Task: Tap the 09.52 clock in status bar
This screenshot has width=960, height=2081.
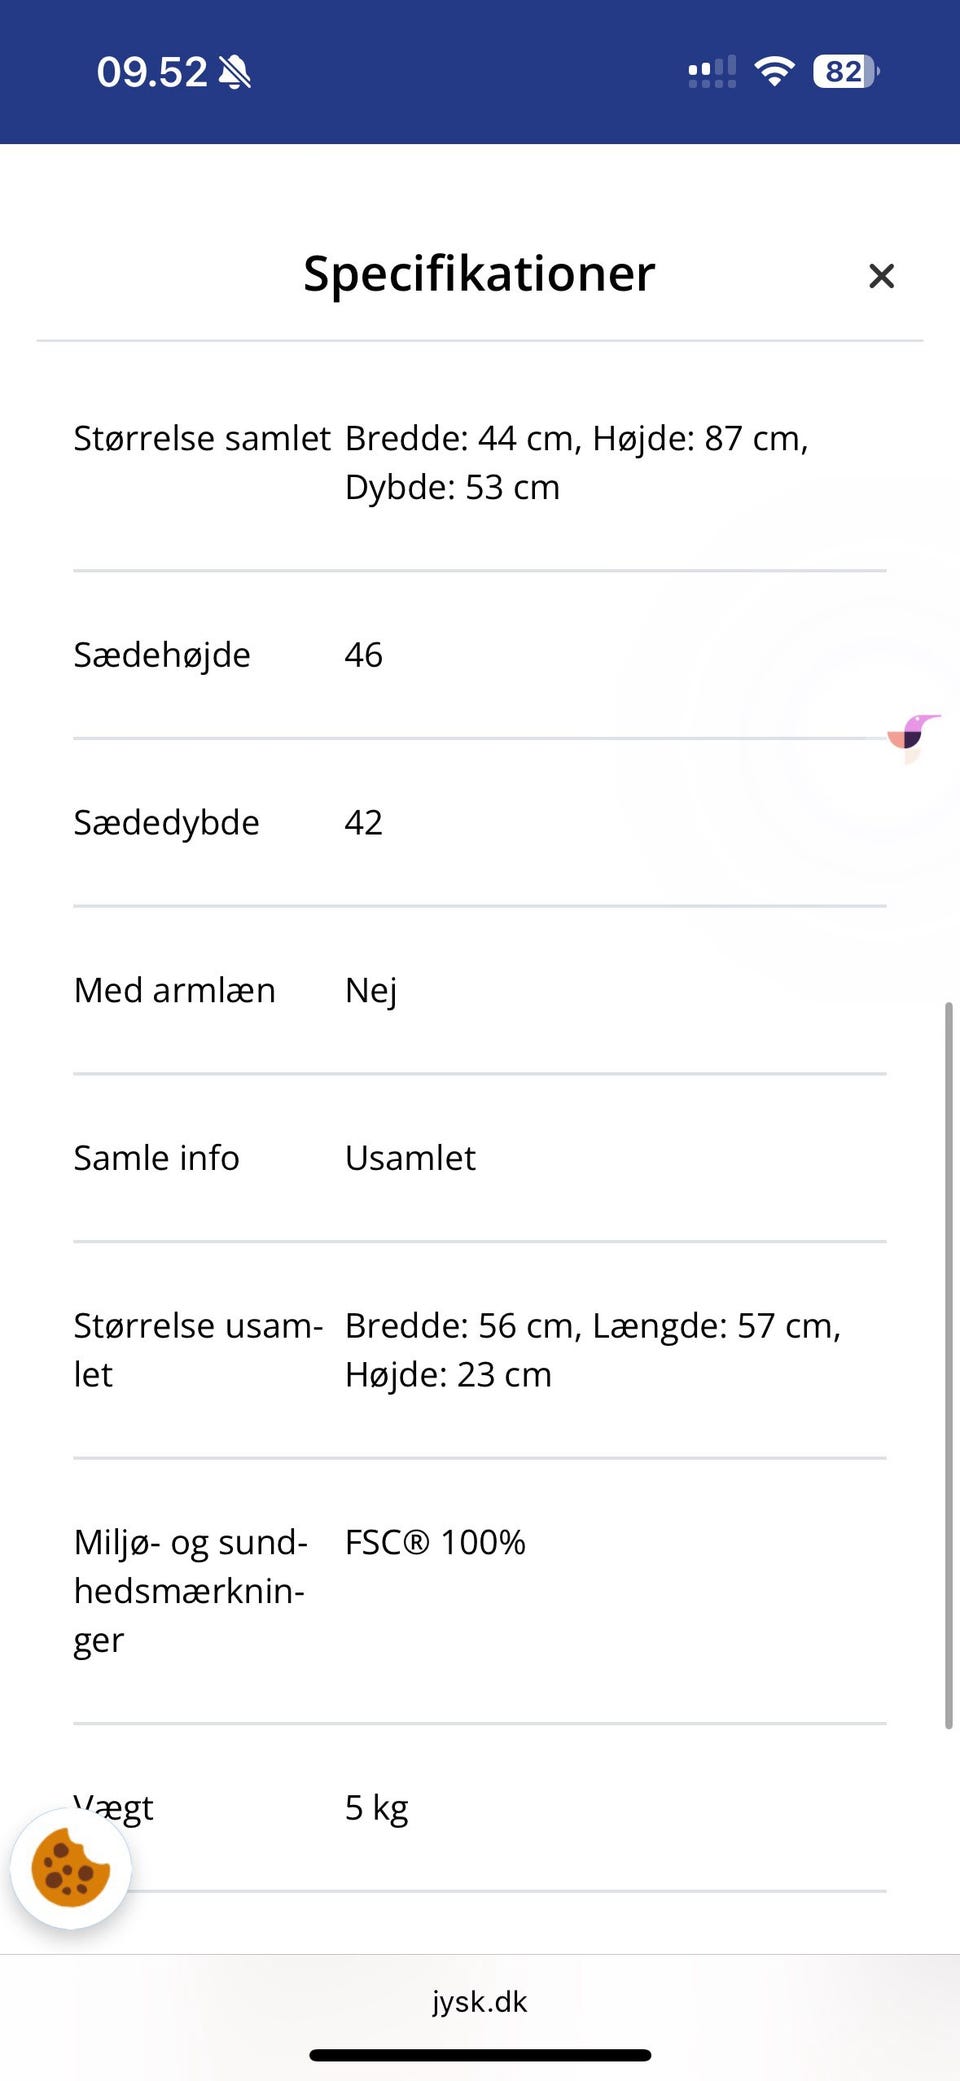Action: [x=152, y=72]
